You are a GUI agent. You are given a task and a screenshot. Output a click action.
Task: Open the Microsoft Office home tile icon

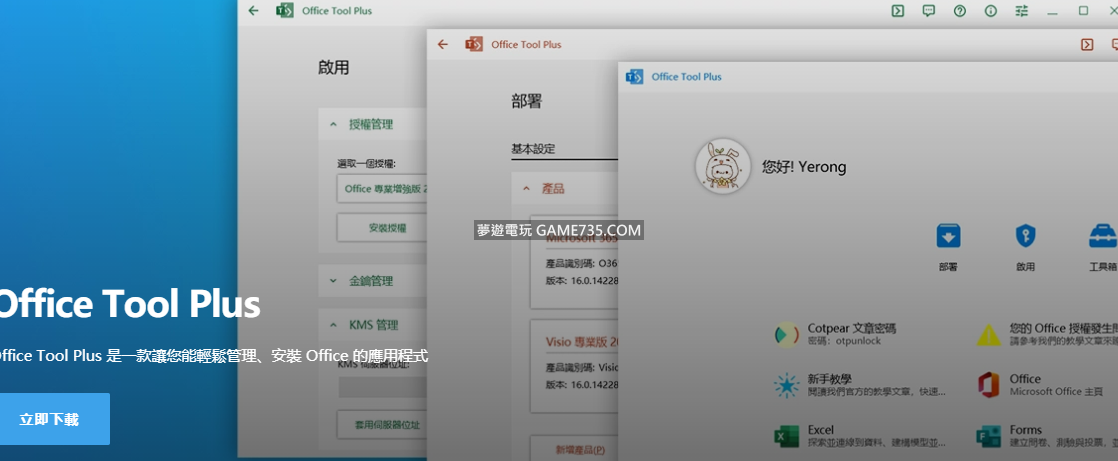click(989, 385)
